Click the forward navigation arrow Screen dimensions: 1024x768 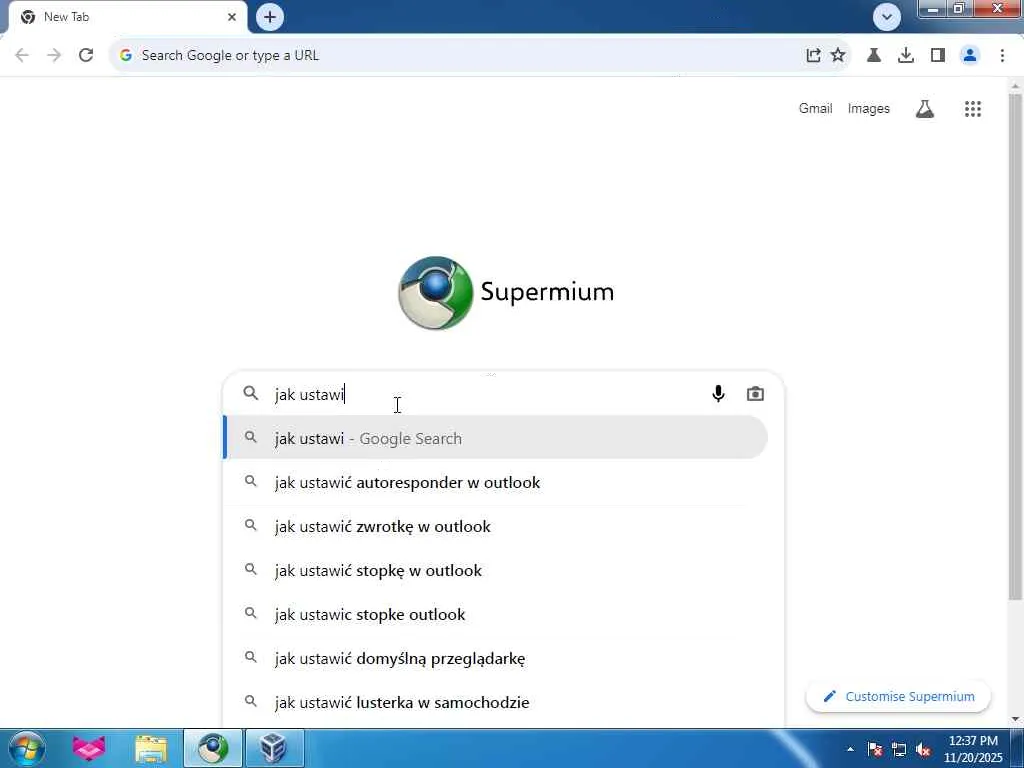point(54,56)
